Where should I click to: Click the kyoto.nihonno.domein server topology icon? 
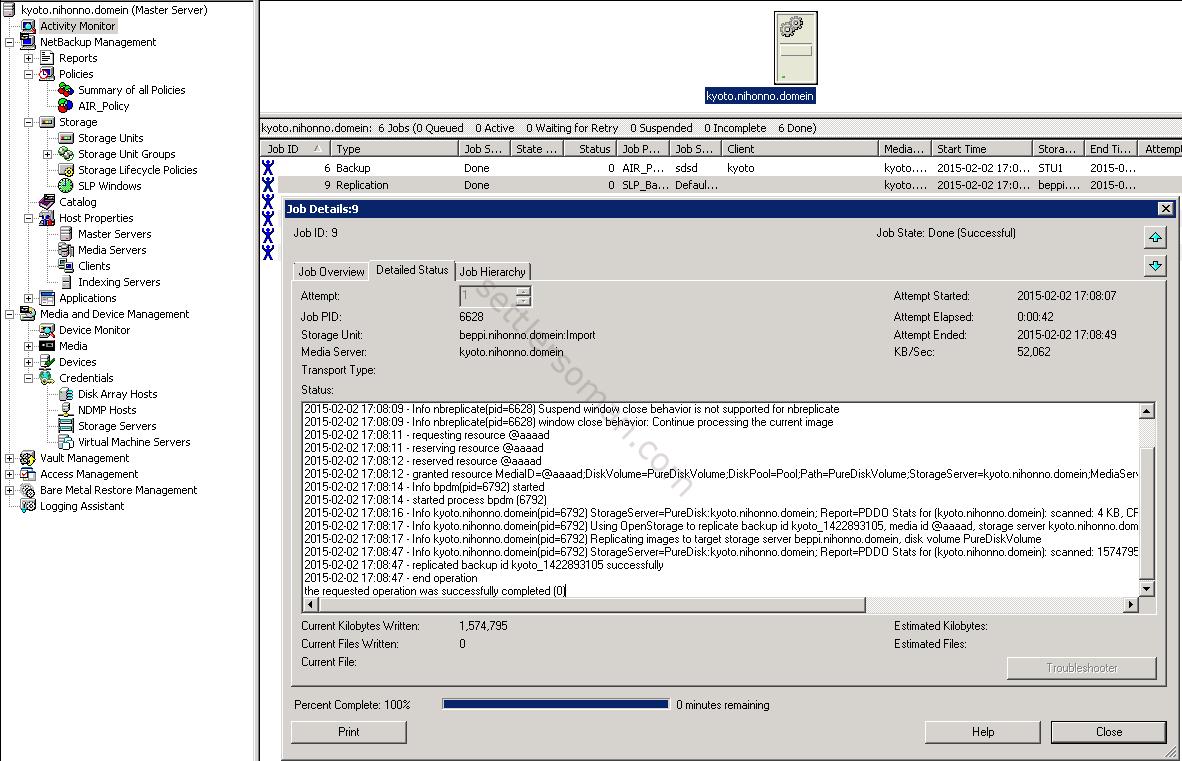[795, 48]
